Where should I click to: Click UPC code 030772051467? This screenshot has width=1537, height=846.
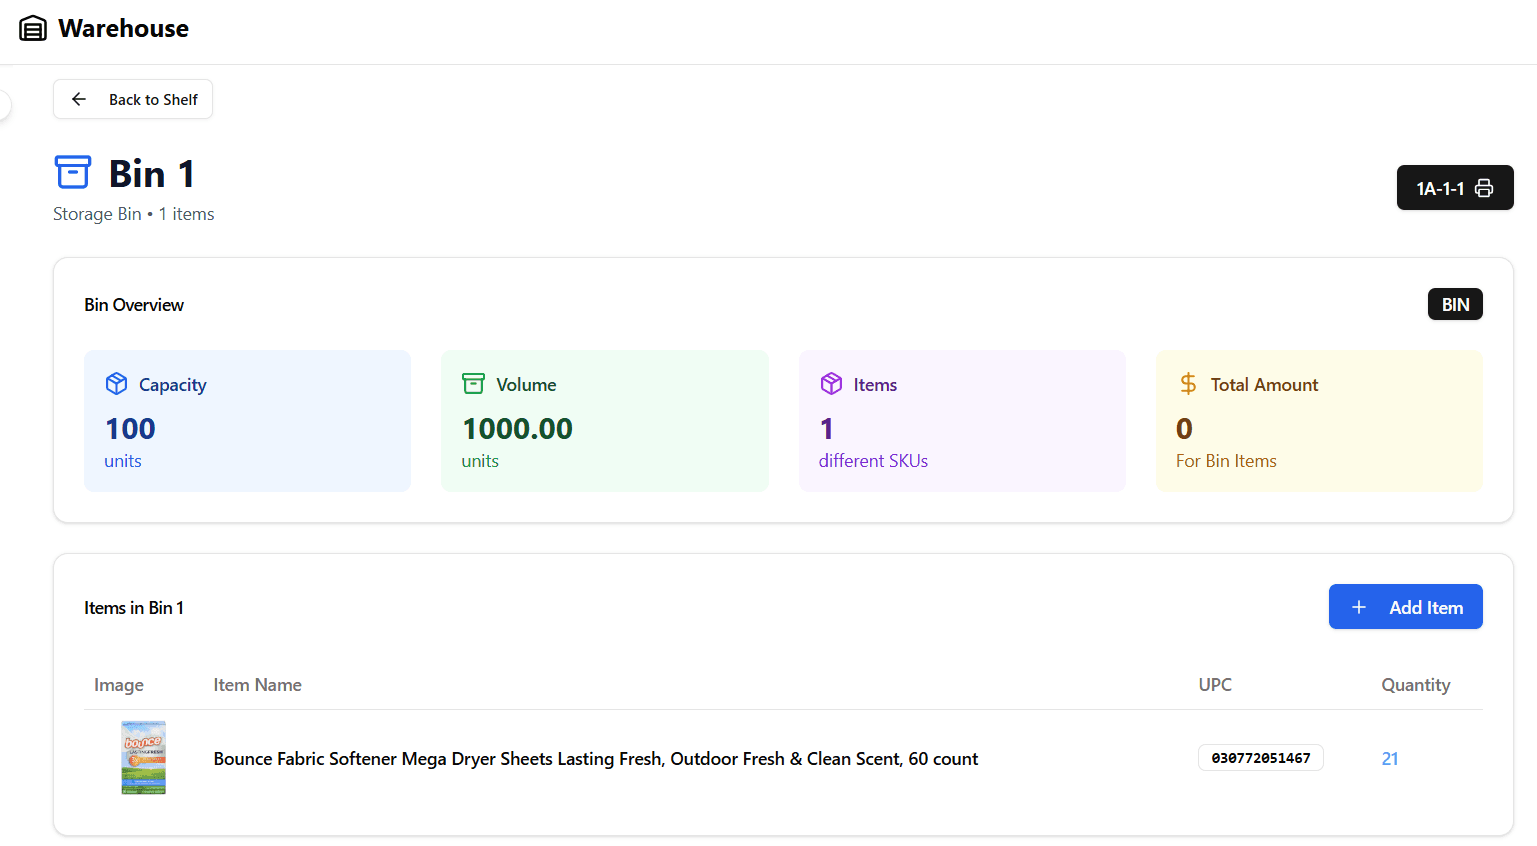1260,758
